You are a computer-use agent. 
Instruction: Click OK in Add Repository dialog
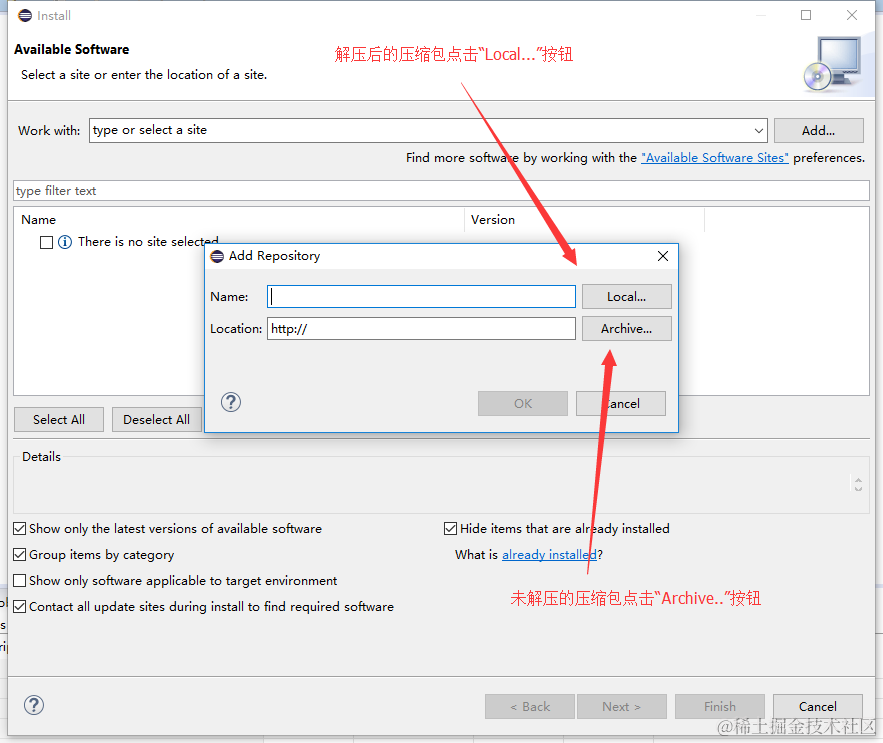(x=523, y=403)
